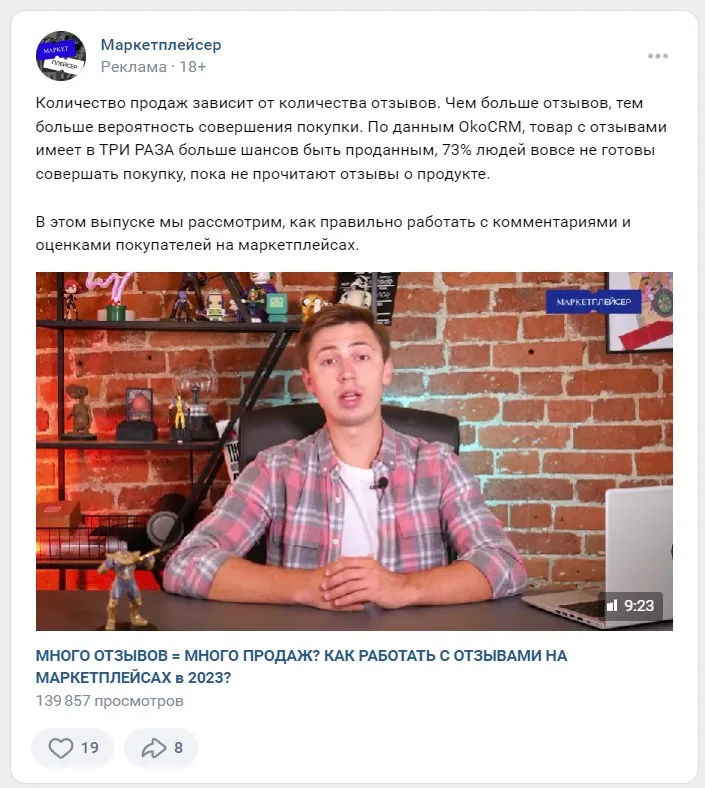
Task: Click the share counter showing 8
Action: coord(178,748)
